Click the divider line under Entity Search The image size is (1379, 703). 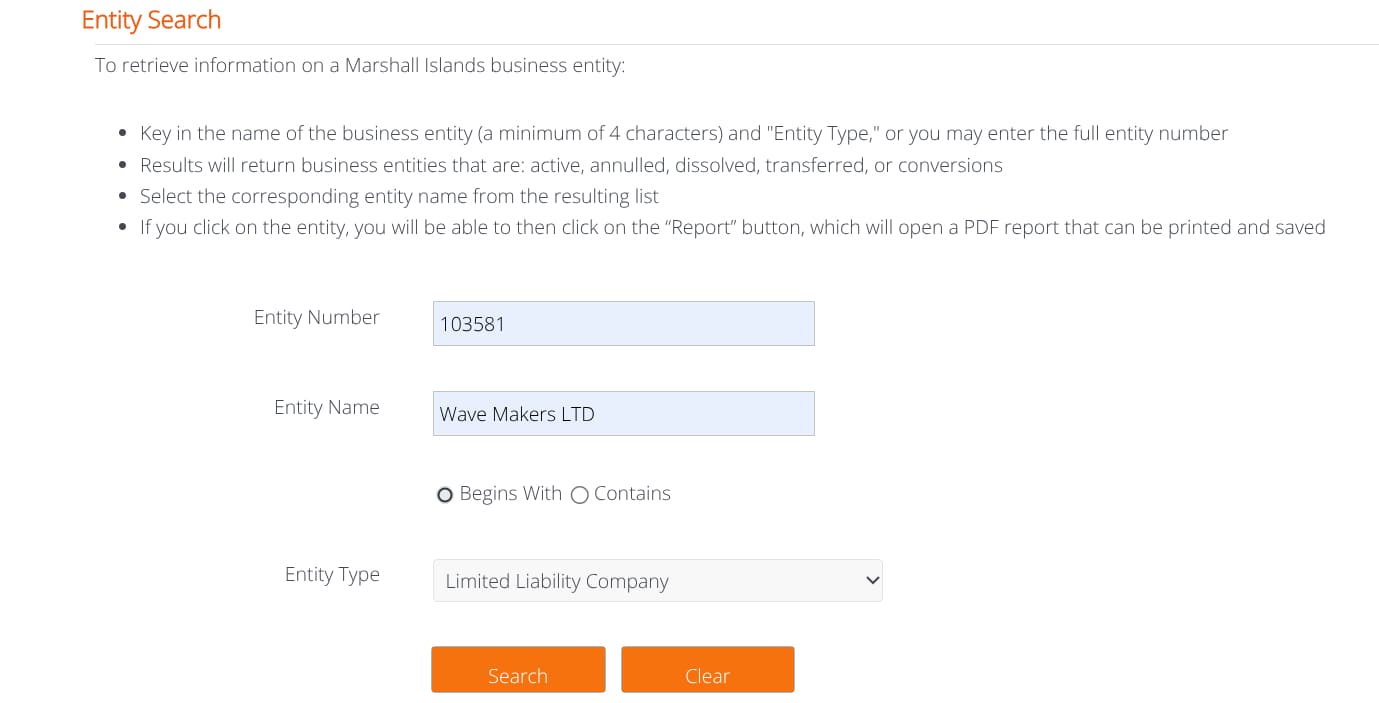[x=736, y=44]
